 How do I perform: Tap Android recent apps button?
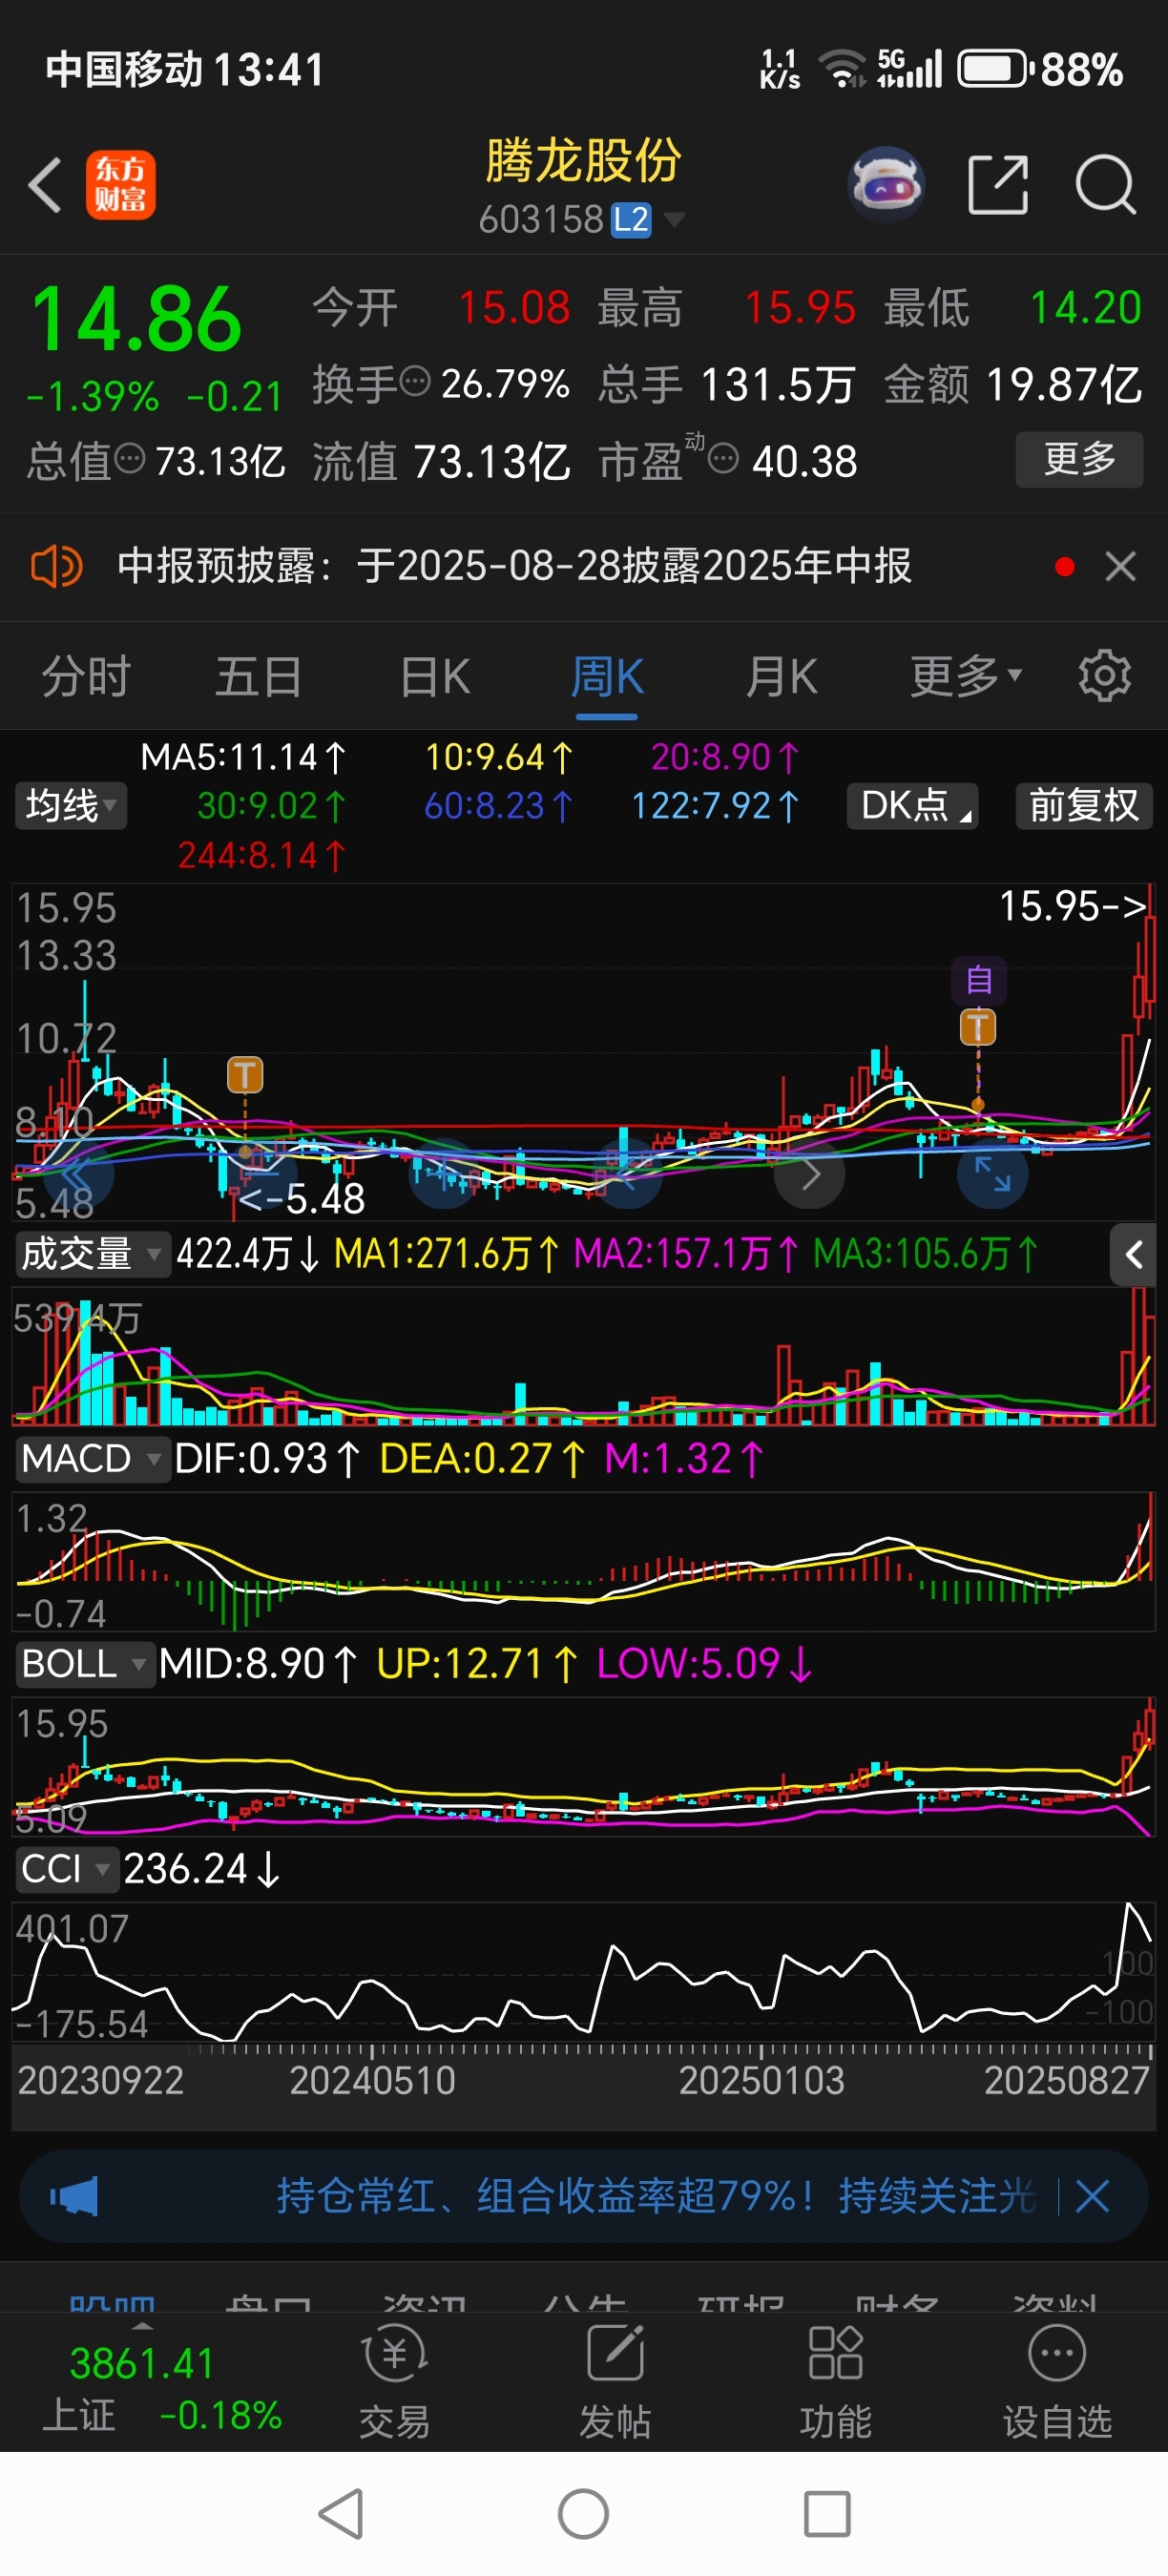point(827,2514)
